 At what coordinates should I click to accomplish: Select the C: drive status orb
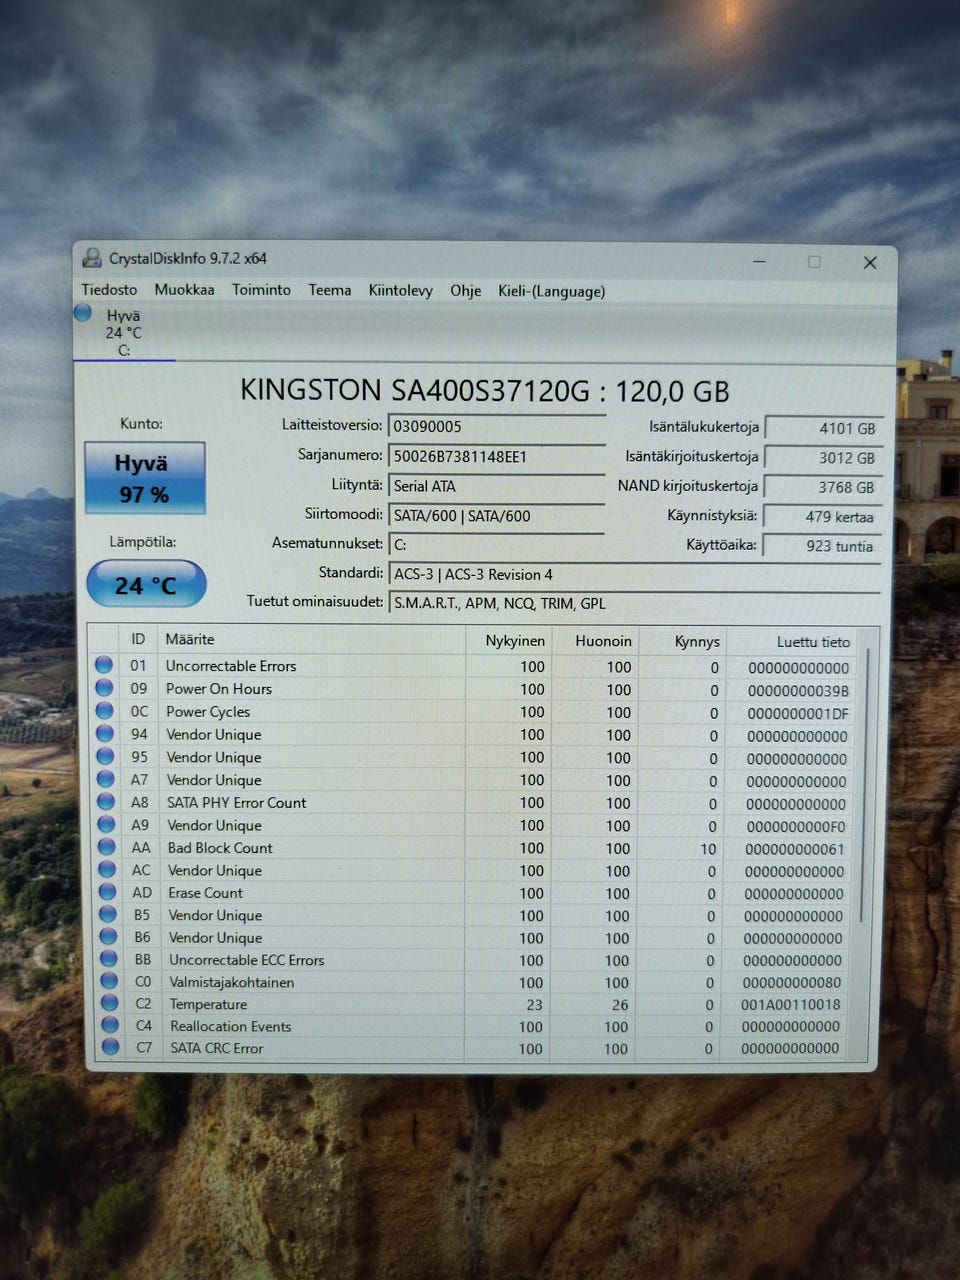(83, 313)
